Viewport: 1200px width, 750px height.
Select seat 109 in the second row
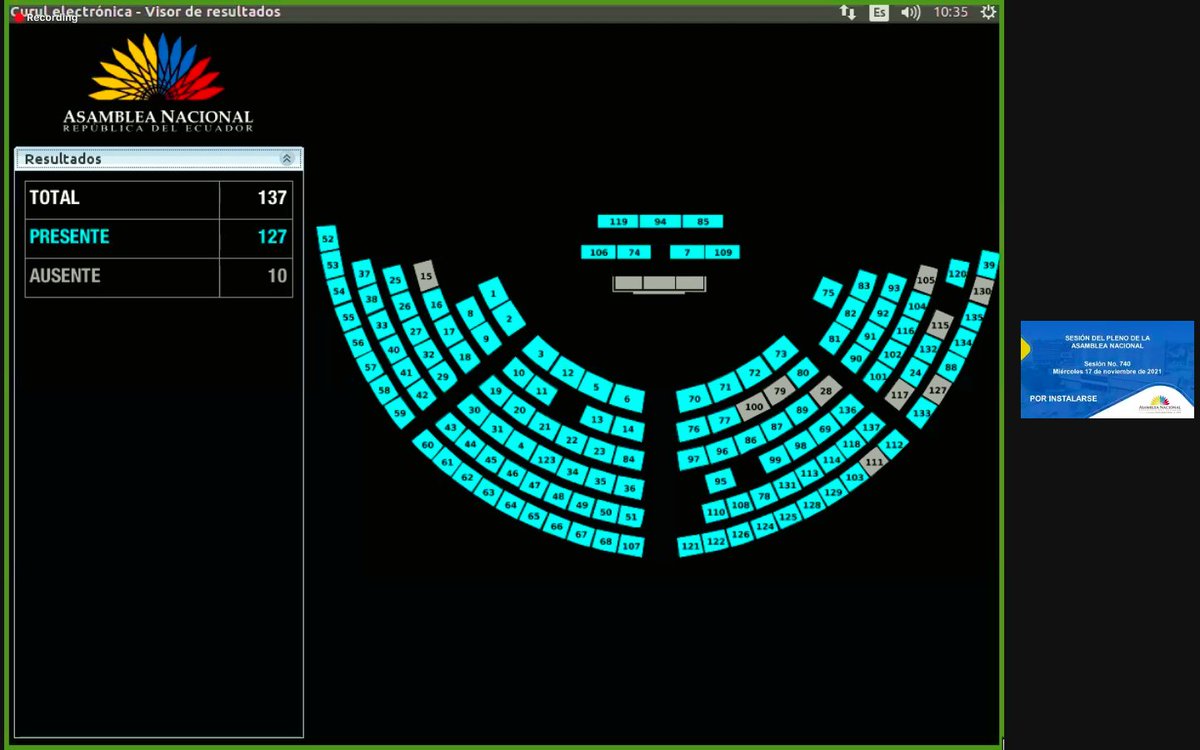coord(722,252)
